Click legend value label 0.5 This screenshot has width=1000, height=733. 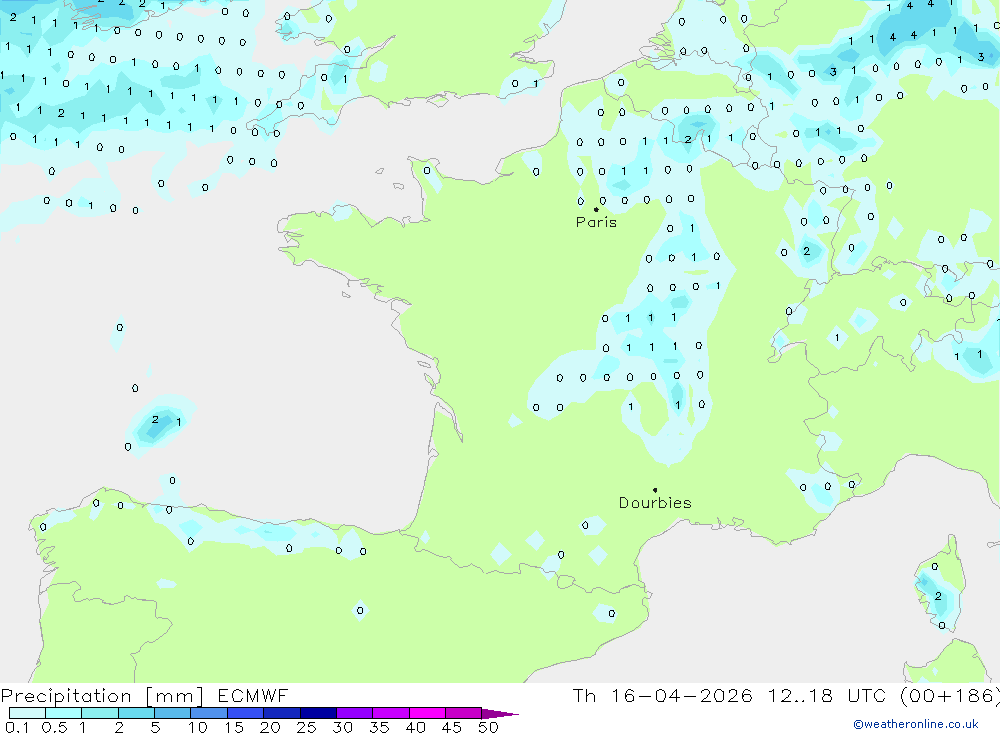(x=54, y=727)
